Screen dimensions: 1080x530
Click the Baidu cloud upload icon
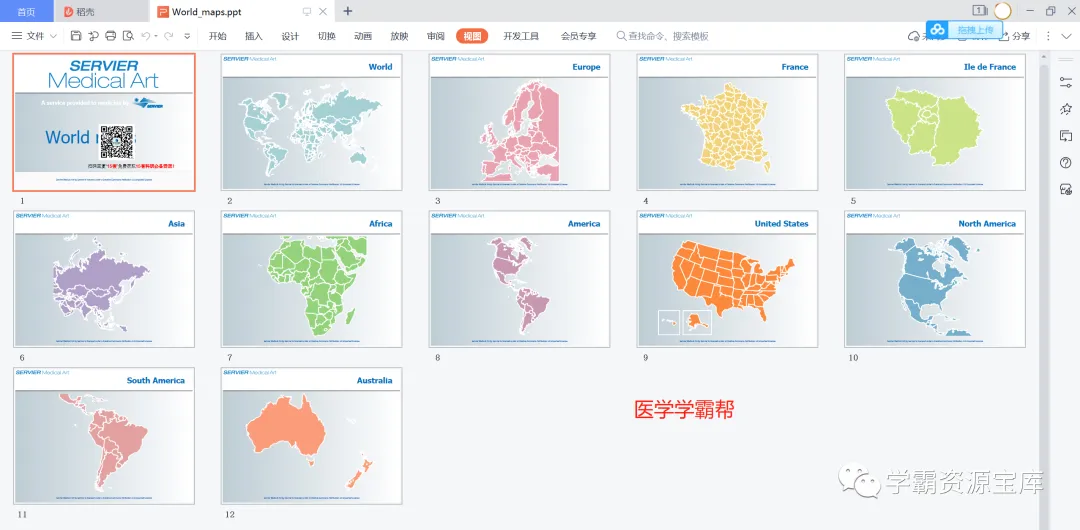[937, 30]
